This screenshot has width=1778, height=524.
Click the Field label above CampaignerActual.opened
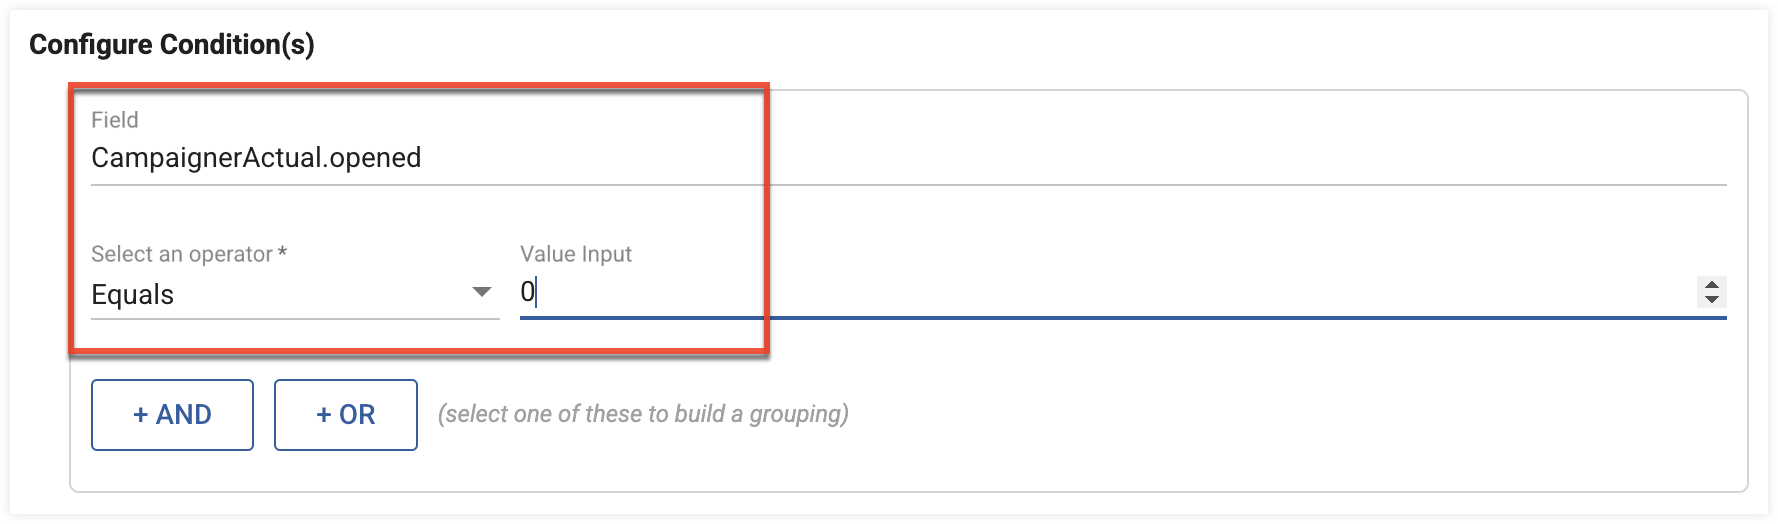115,120
